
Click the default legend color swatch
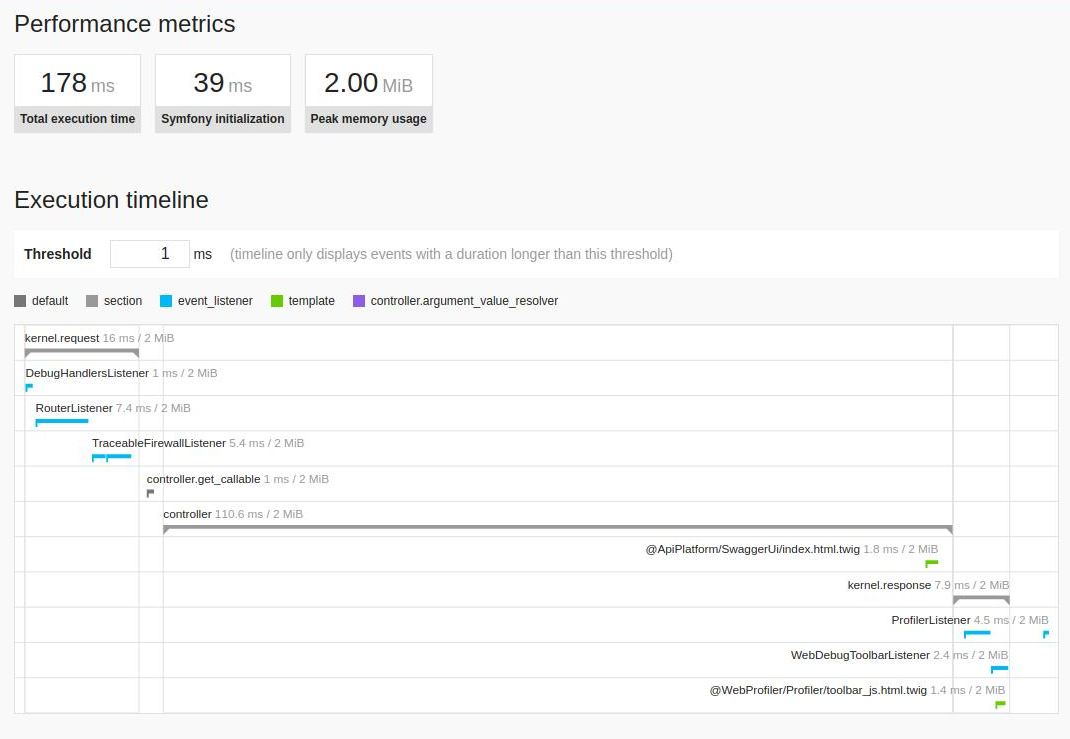pos(20,301)
